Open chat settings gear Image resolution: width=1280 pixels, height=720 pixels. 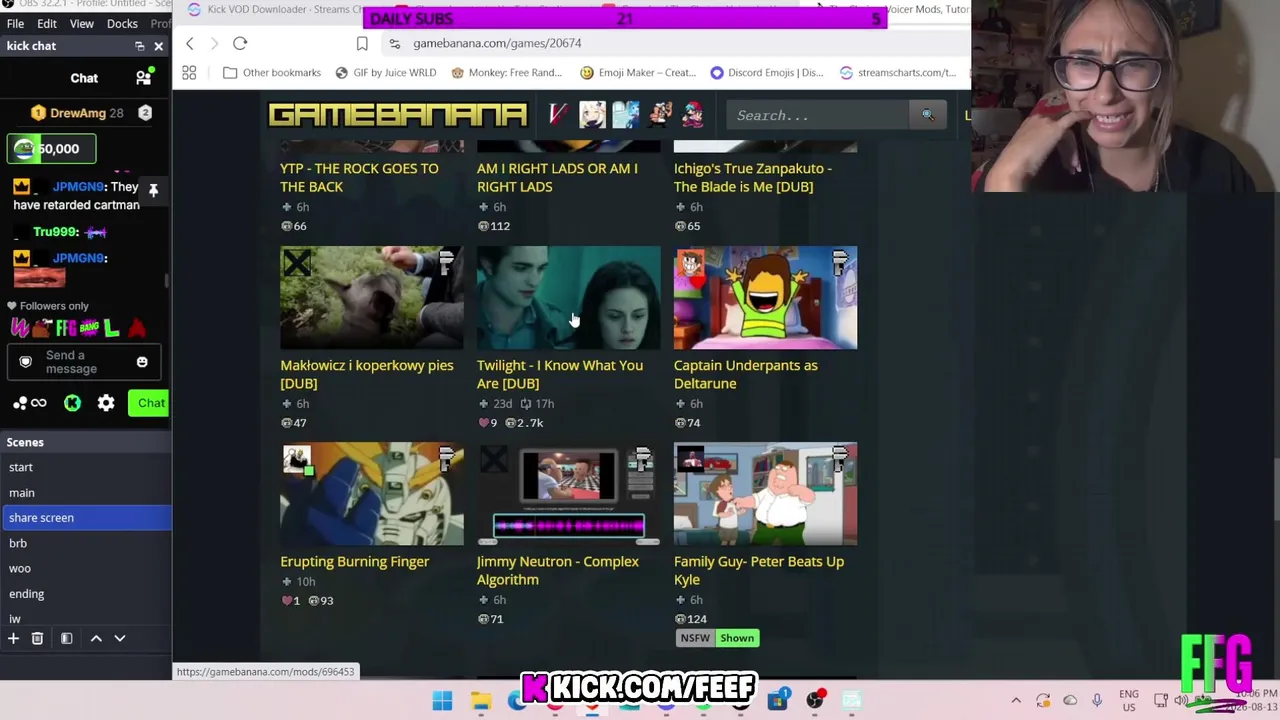pos(106,403)
